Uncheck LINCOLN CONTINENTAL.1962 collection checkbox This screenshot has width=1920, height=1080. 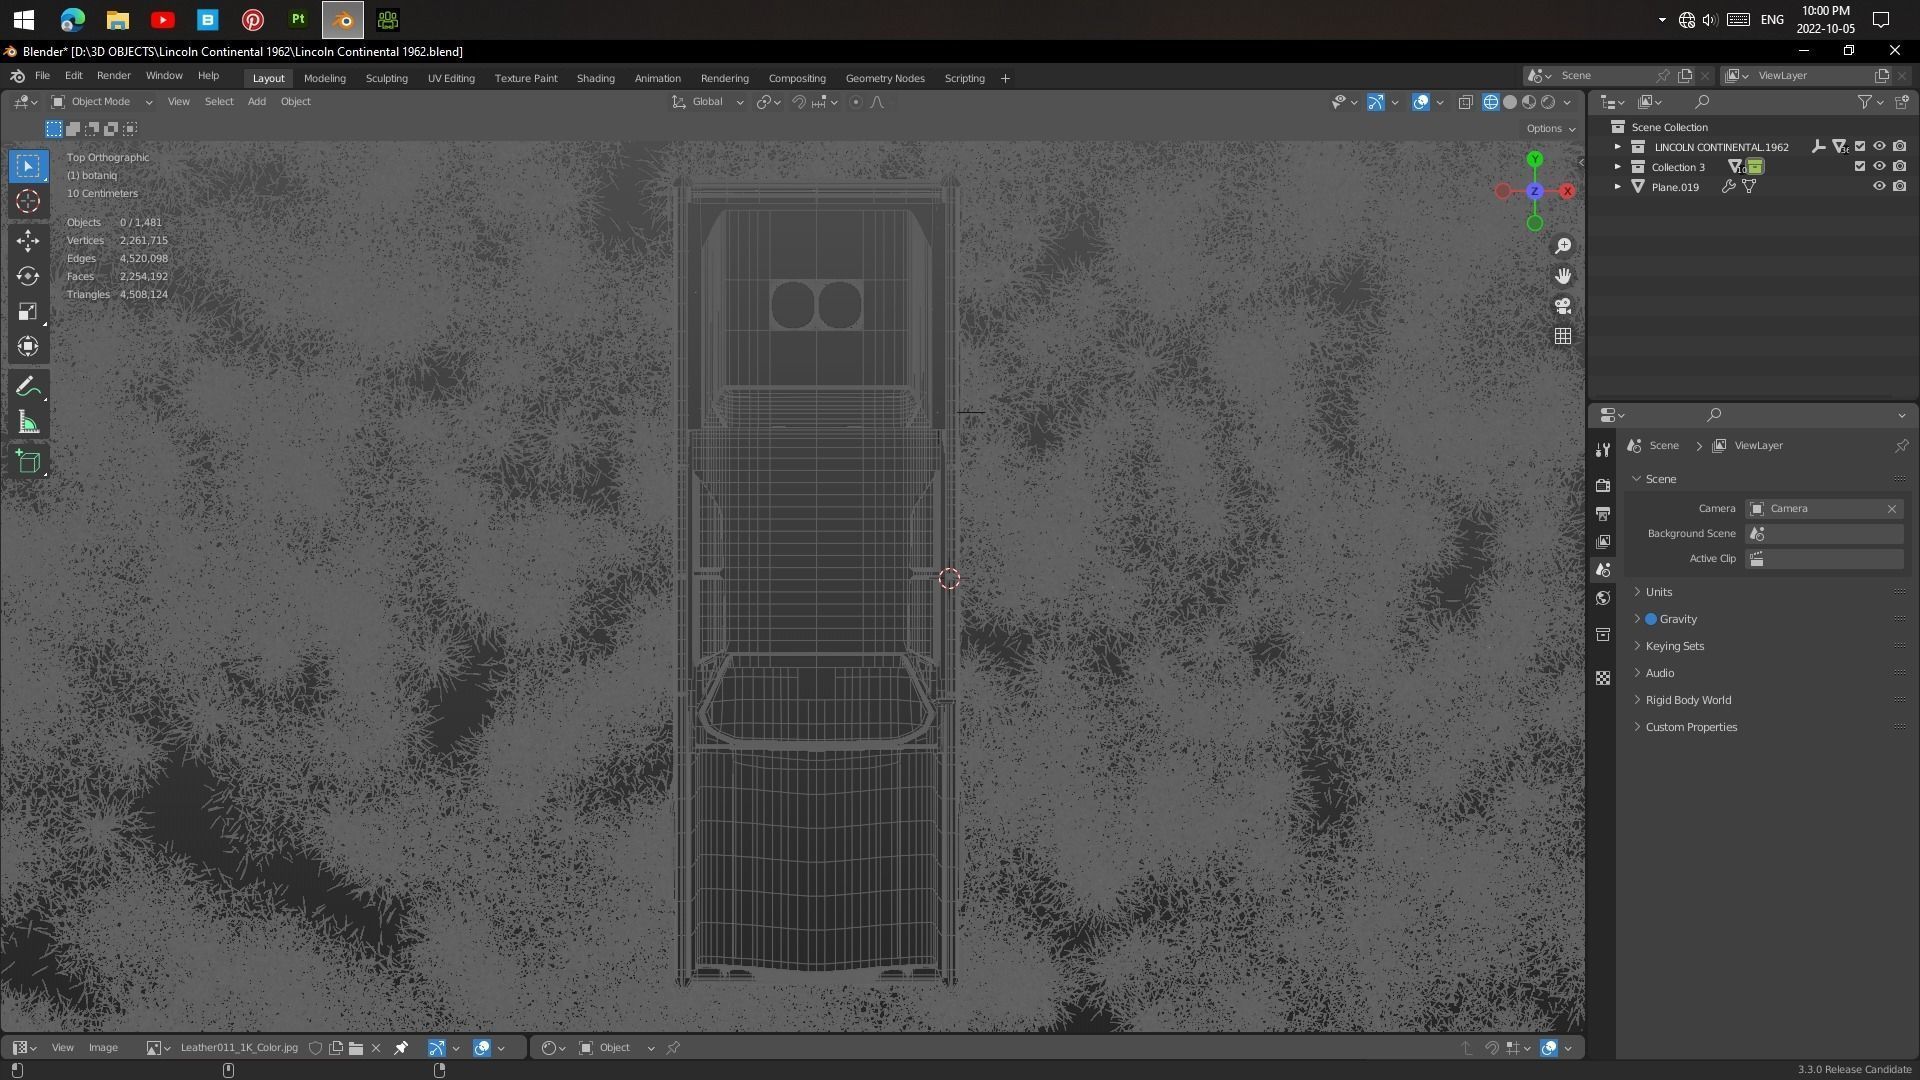click(x=1860, y=146)
